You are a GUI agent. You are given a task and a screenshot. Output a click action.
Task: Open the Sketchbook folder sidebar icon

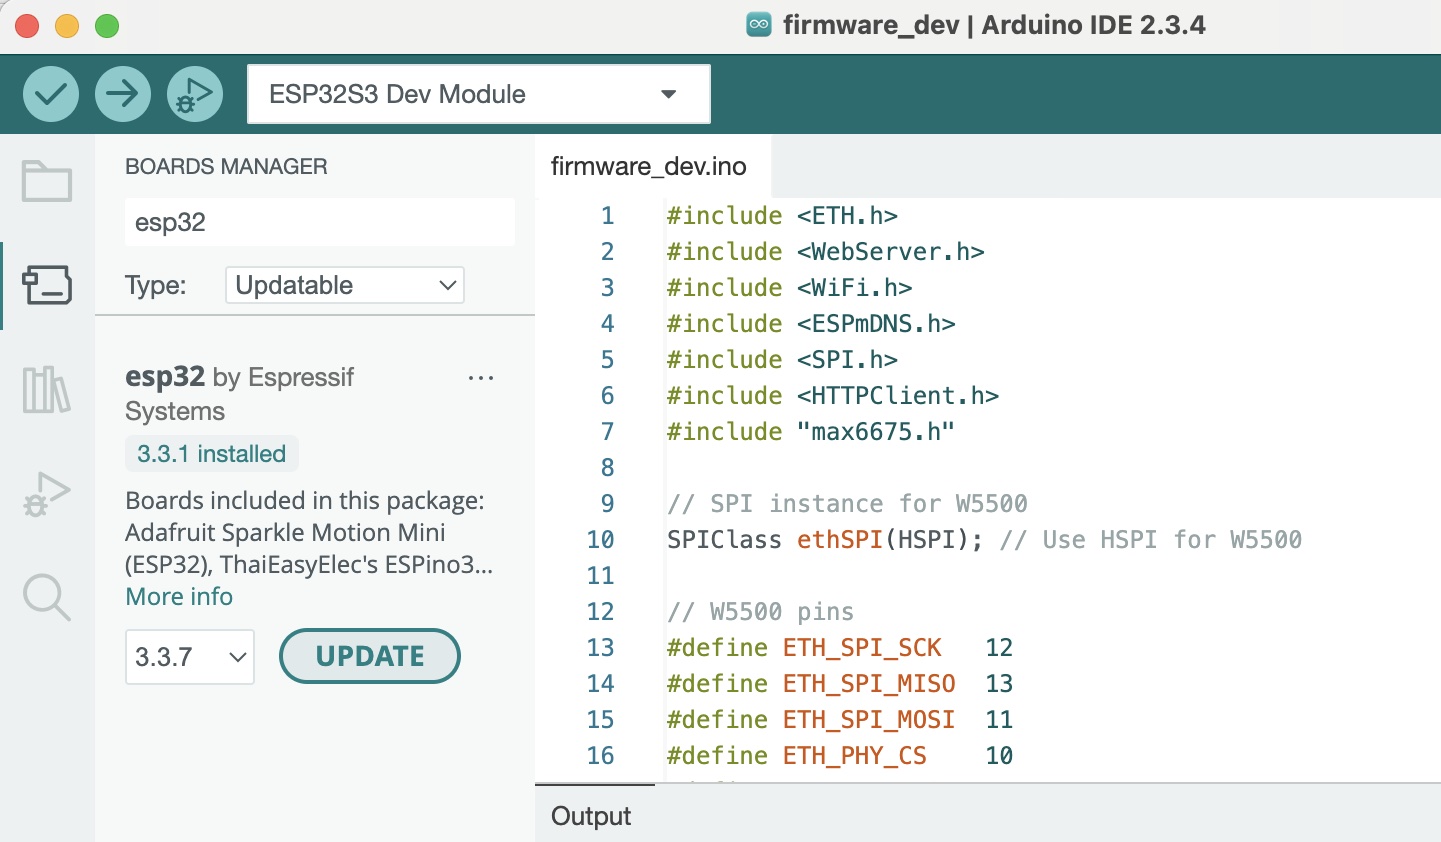47,182
